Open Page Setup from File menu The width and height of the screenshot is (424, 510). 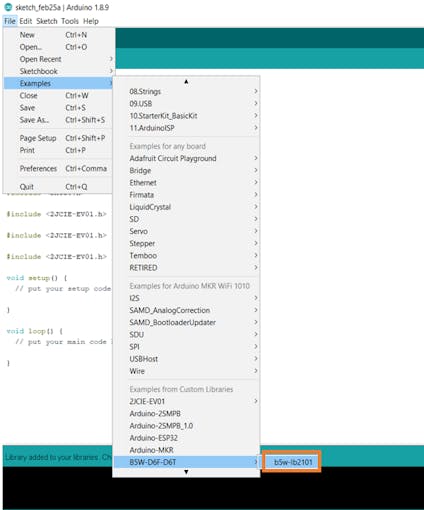click(x=58, y=138)
